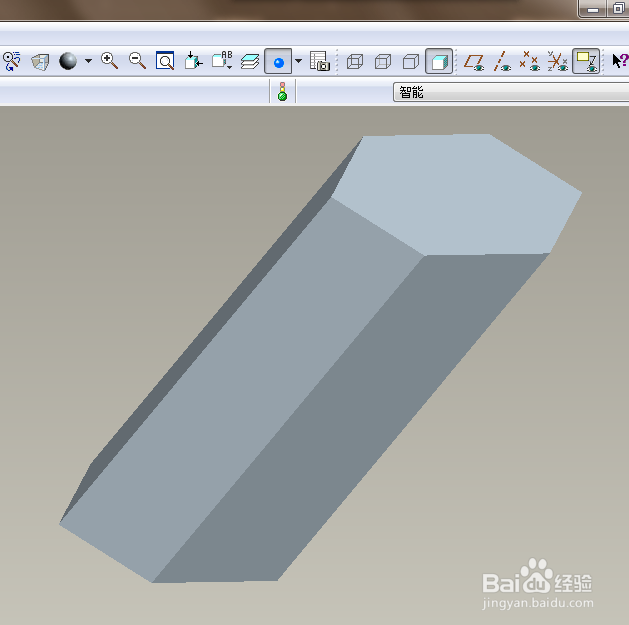Toggle datum points visibility
The height and width of the screenshot is (625, 629).
pyautogui.click(x=530, y=61)
